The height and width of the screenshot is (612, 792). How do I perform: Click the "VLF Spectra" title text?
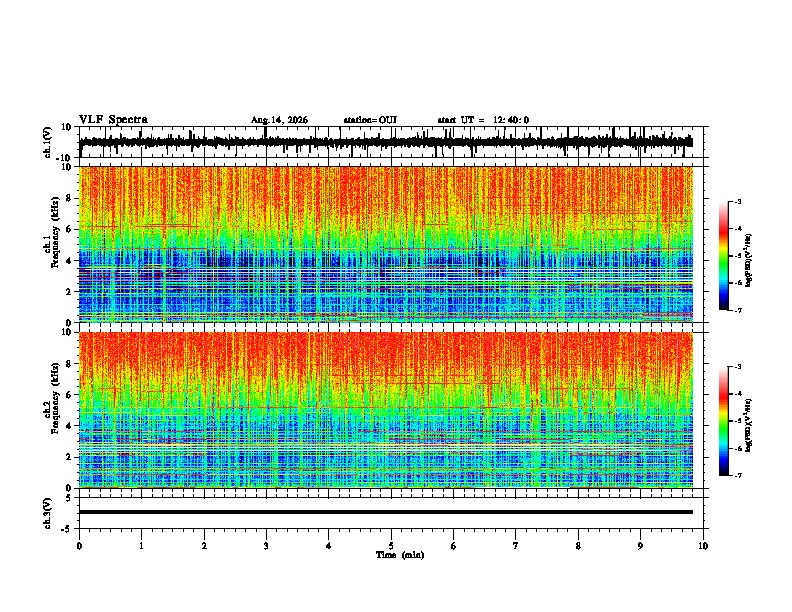(113, 120)
